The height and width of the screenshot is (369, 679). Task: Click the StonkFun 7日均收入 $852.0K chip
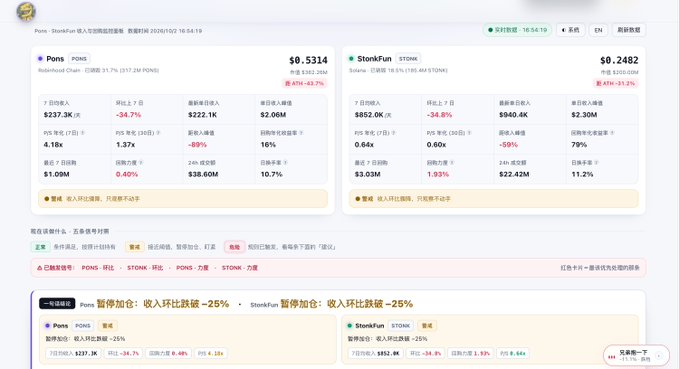point(375,353)
